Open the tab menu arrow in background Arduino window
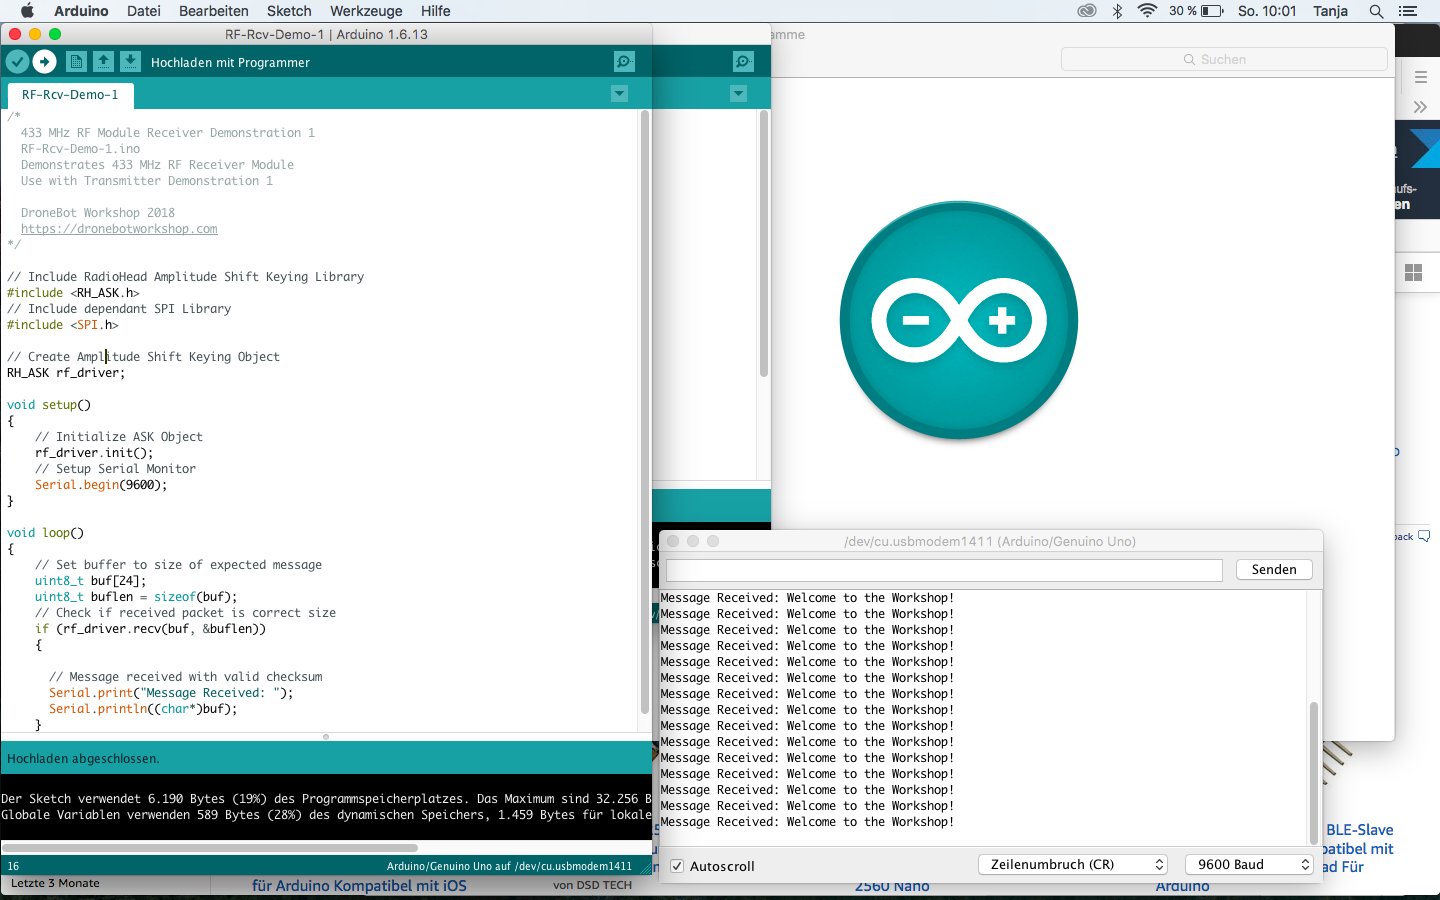 [738, 94]
